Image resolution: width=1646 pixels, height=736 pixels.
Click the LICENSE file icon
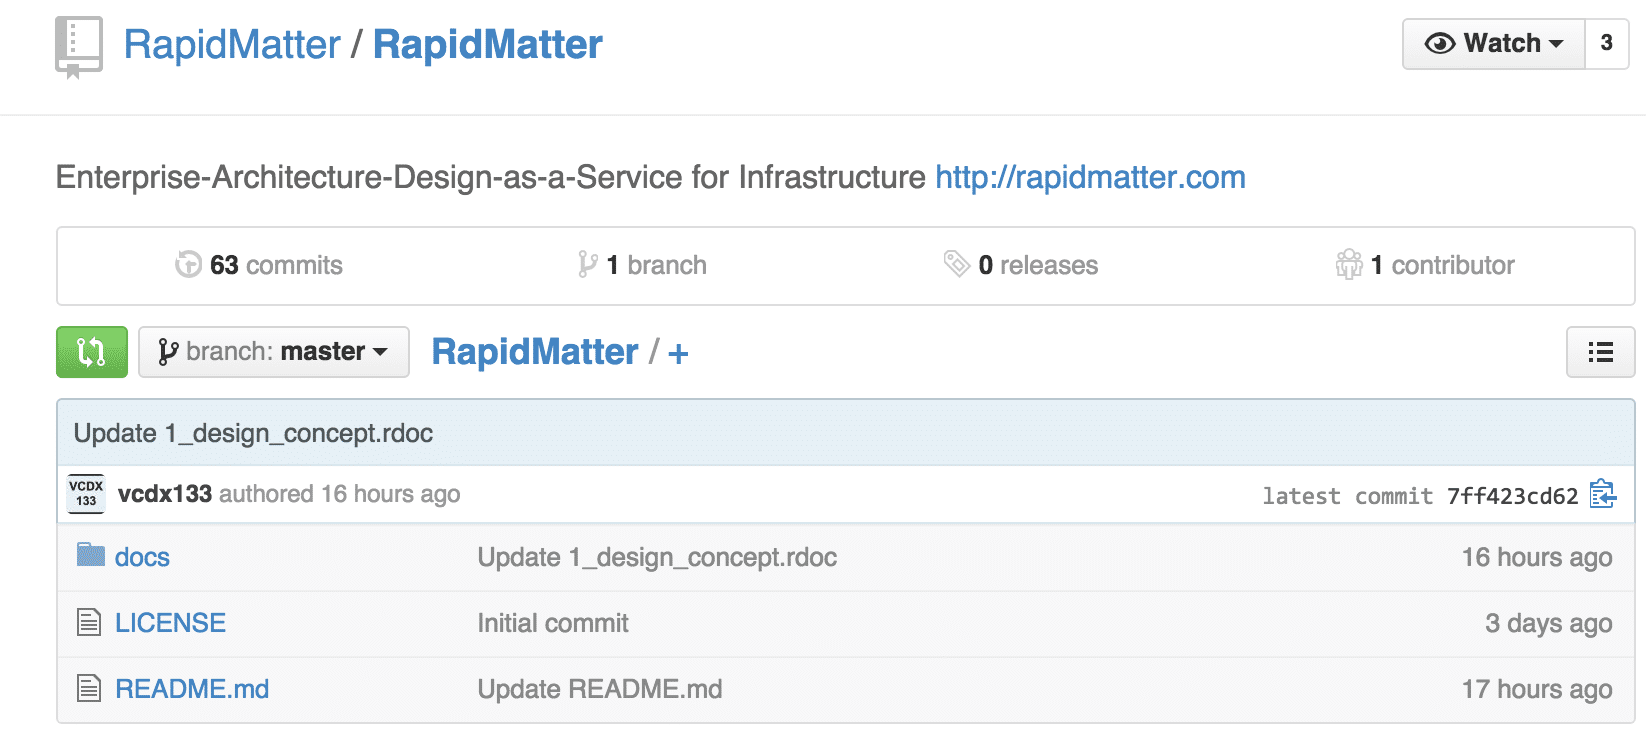[89, 622]
